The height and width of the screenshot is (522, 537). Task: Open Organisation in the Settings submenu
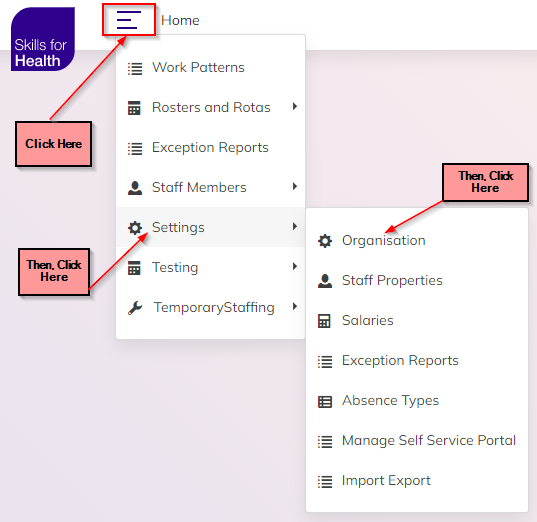[x=417, y=240]
